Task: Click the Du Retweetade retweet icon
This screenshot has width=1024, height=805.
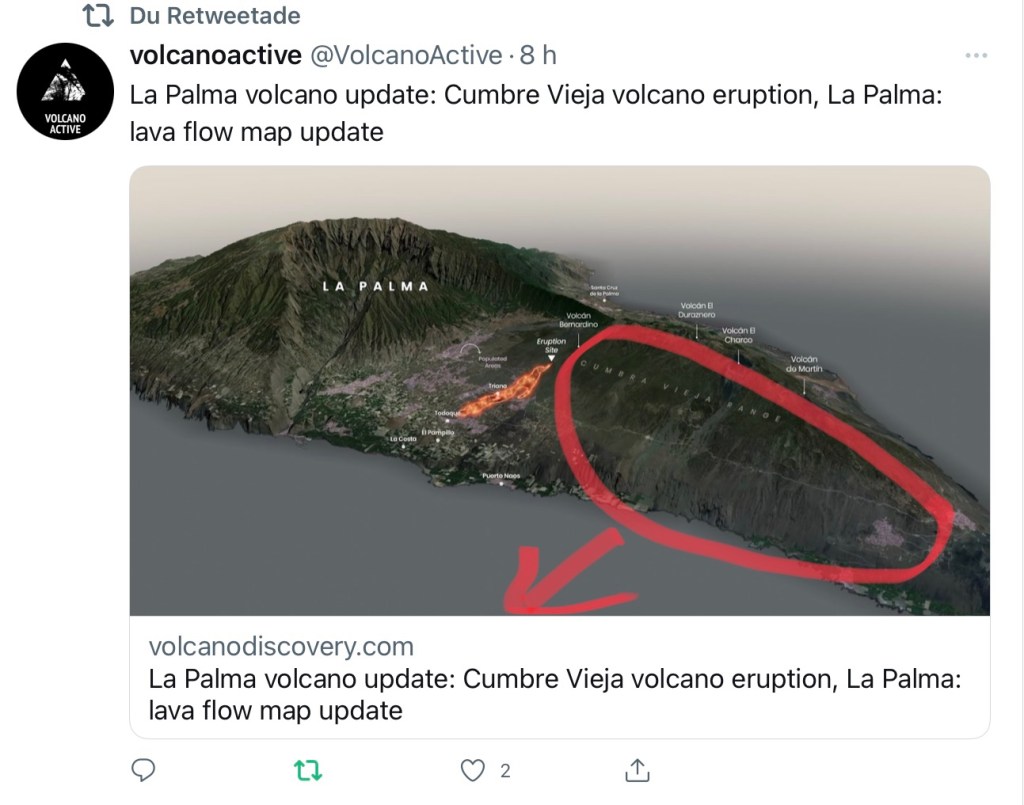Action: tap(98, 16)
